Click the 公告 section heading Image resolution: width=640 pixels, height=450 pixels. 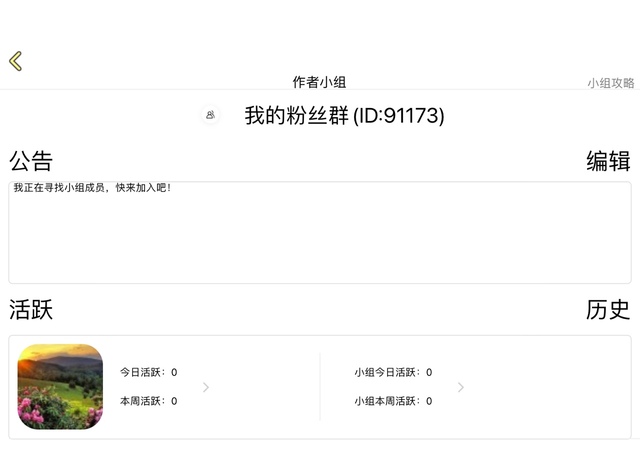31,161
